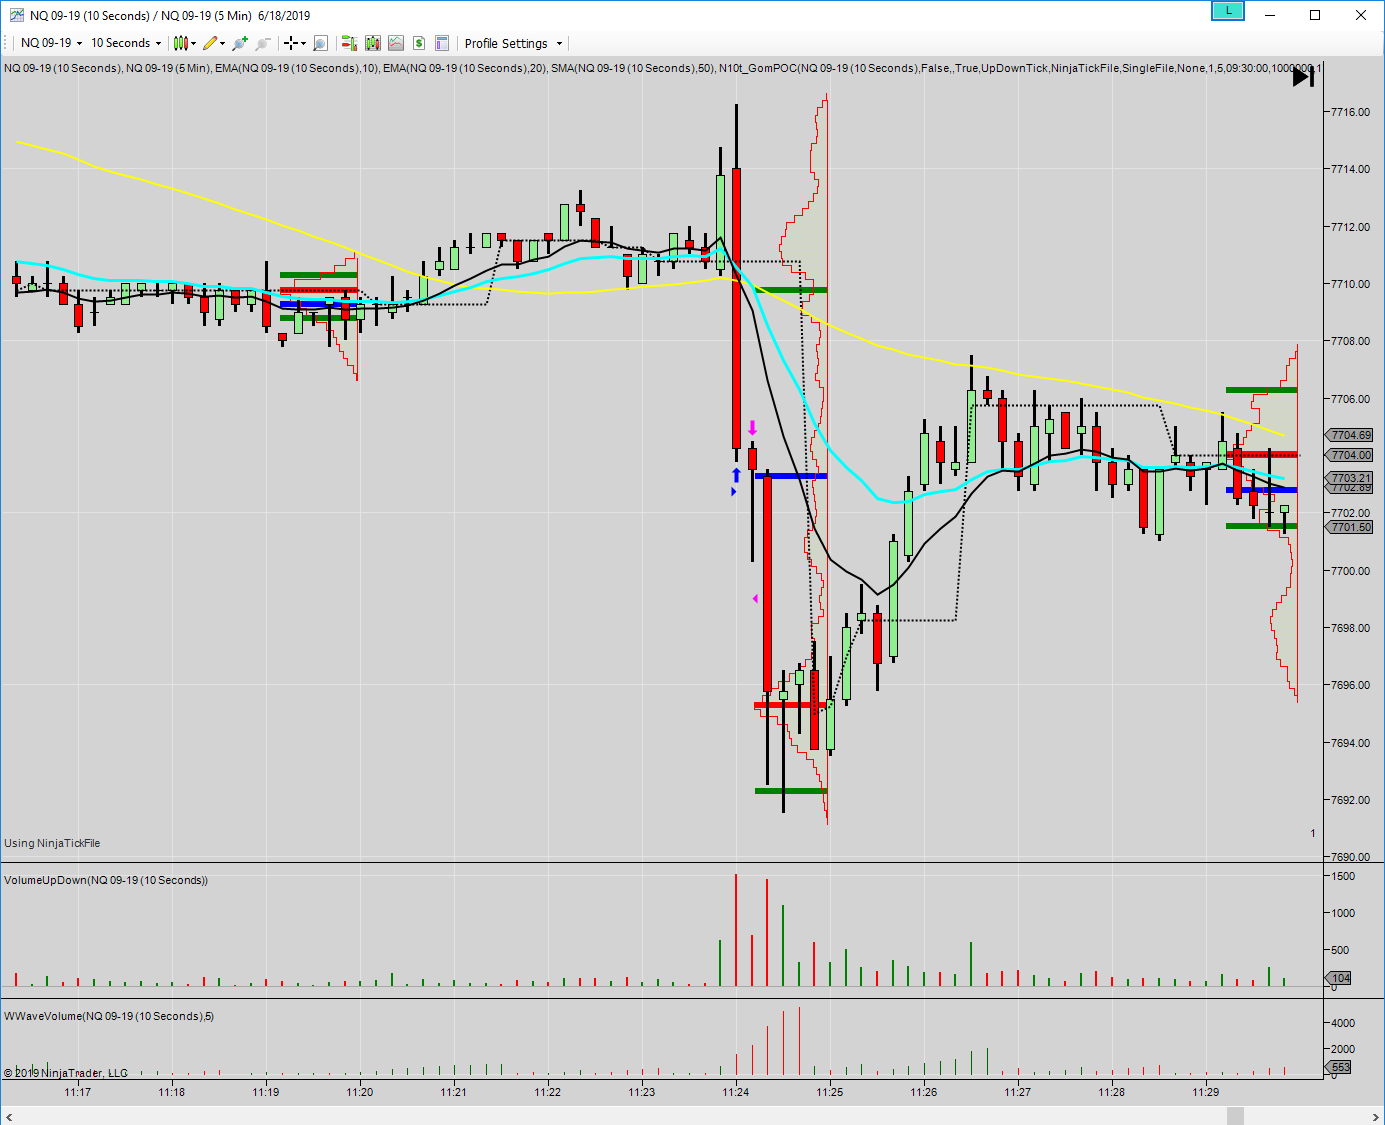Click the zoom out magnifier icon
This screenshot has width=1385, height=1125.
click(x=263, y=43)
